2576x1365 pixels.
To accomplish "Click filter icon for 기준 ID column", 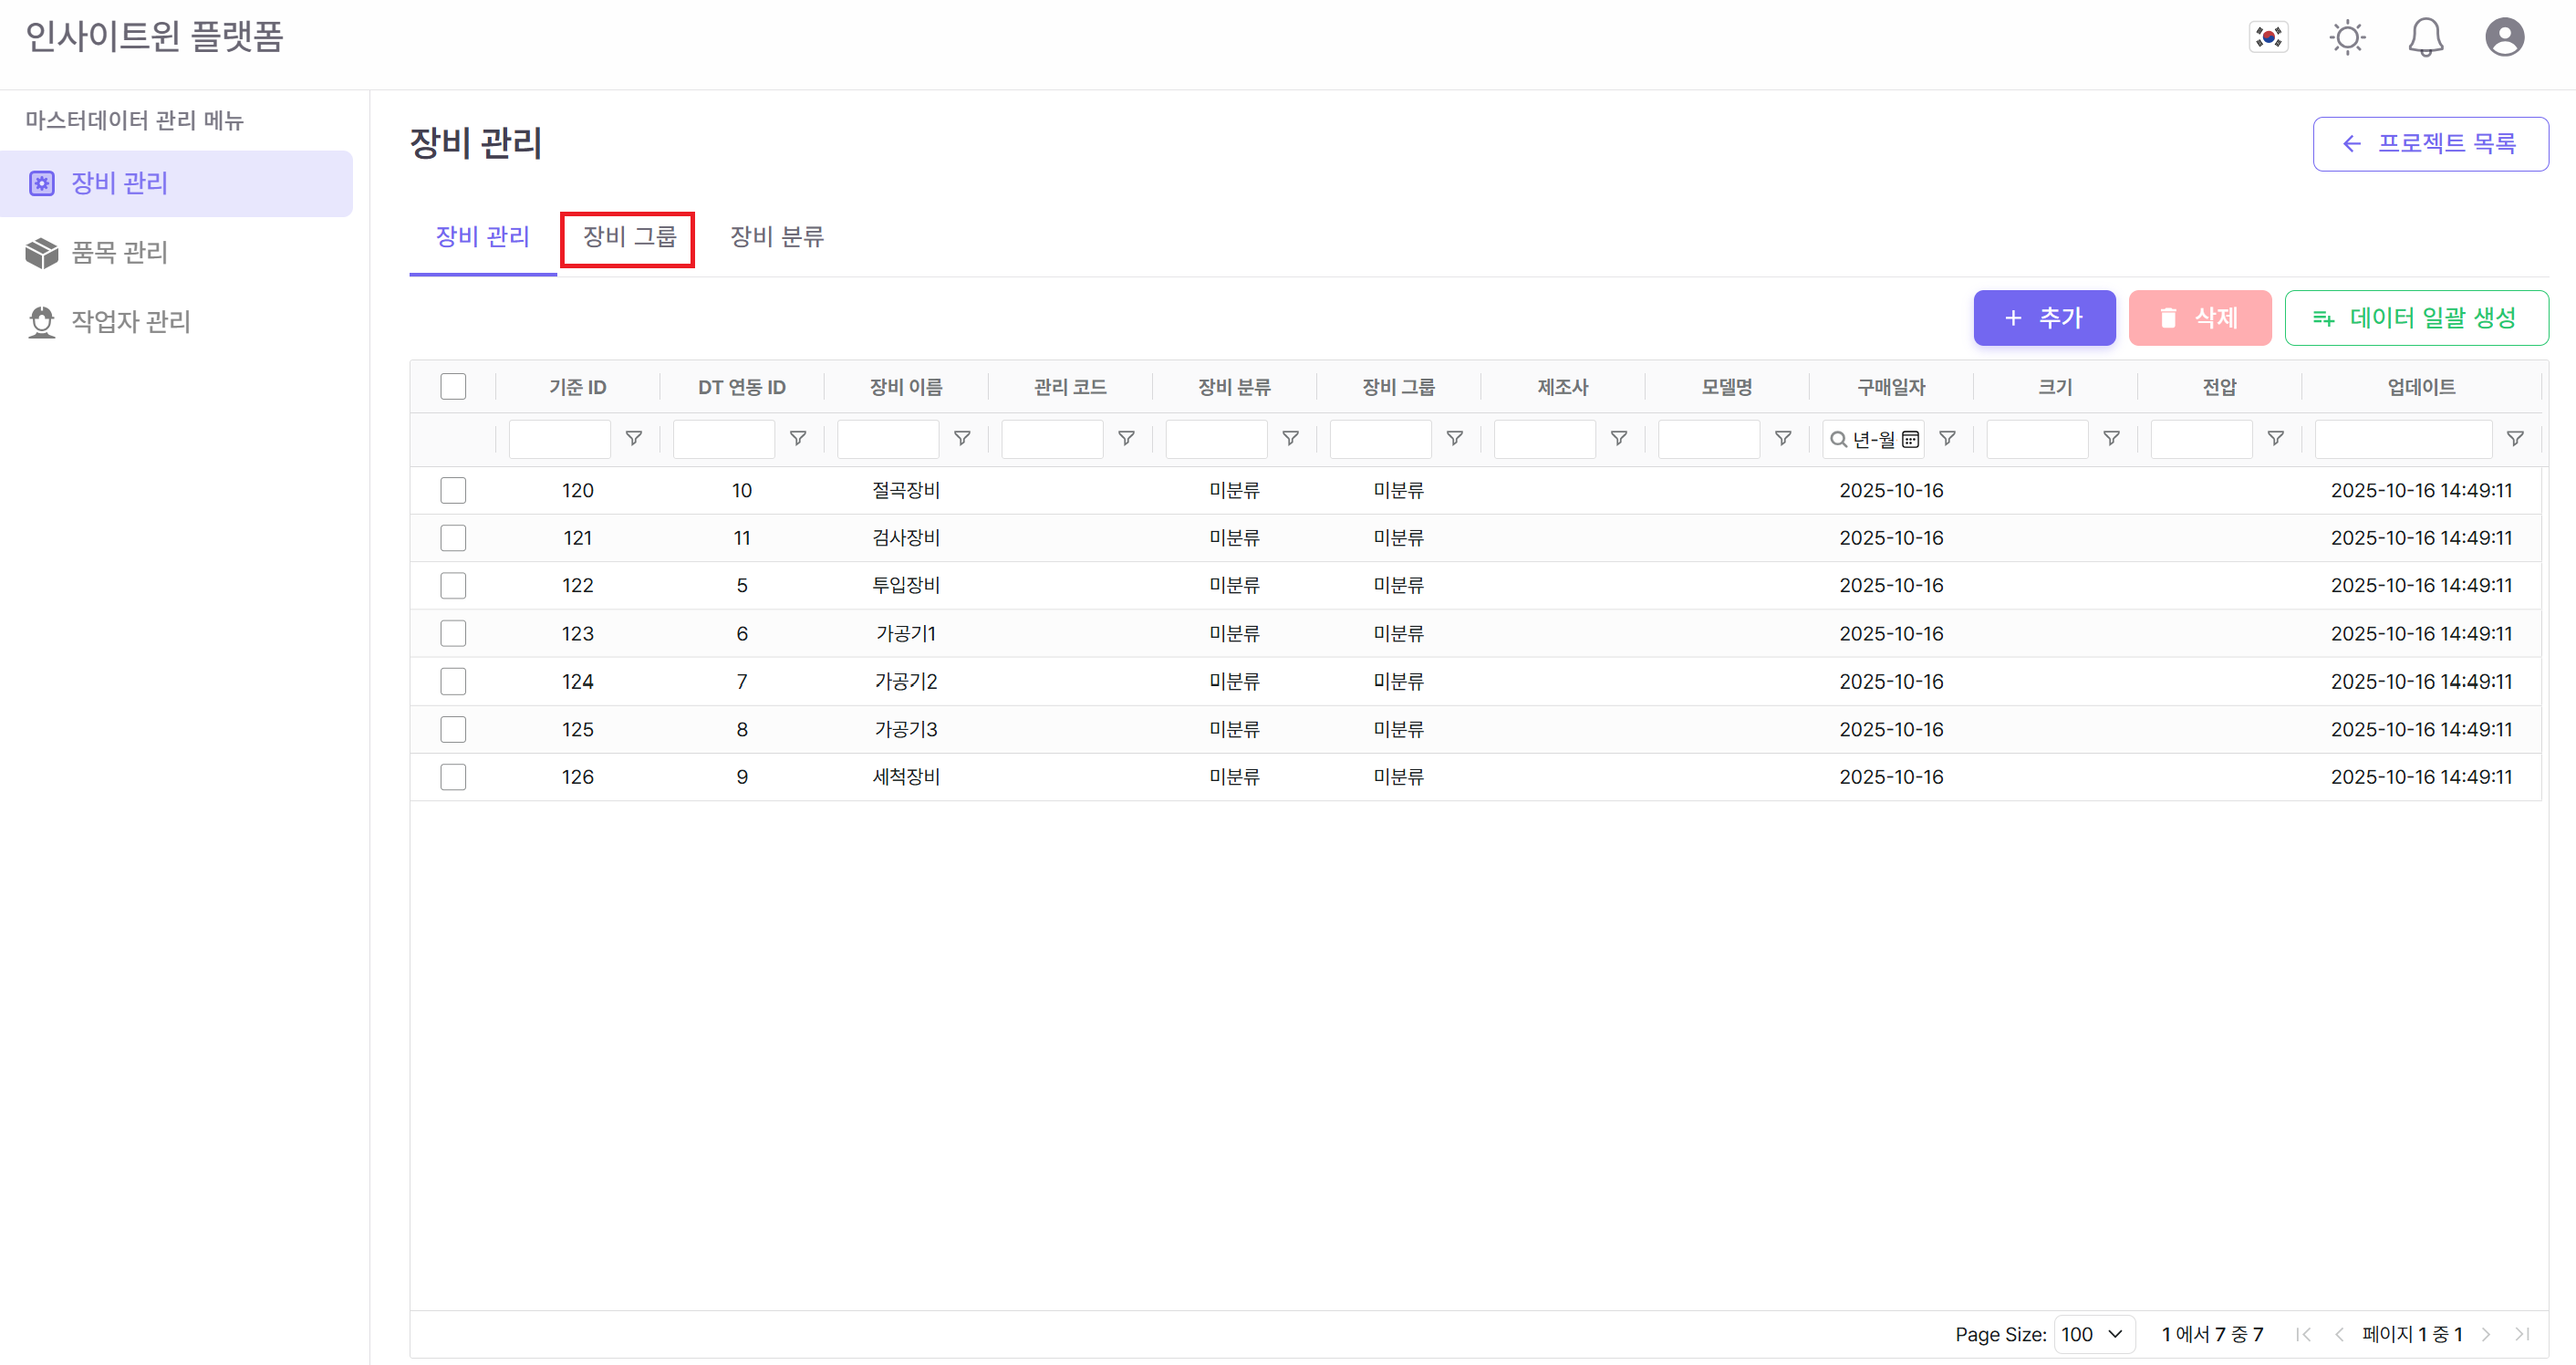I will (633, 439).
